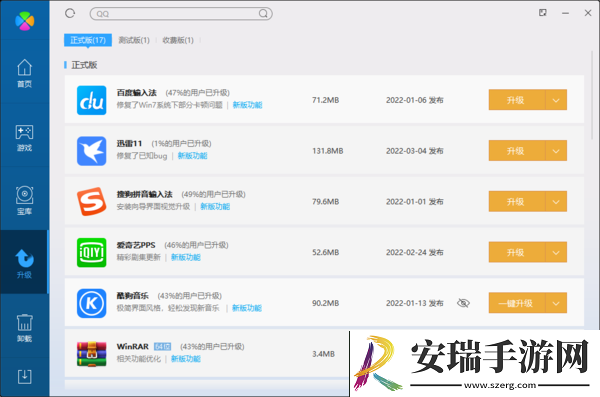Open the Uninstall (卸载) sidebar section
The height and width of the screenshot is (397, 600).
tap(24, 327)
